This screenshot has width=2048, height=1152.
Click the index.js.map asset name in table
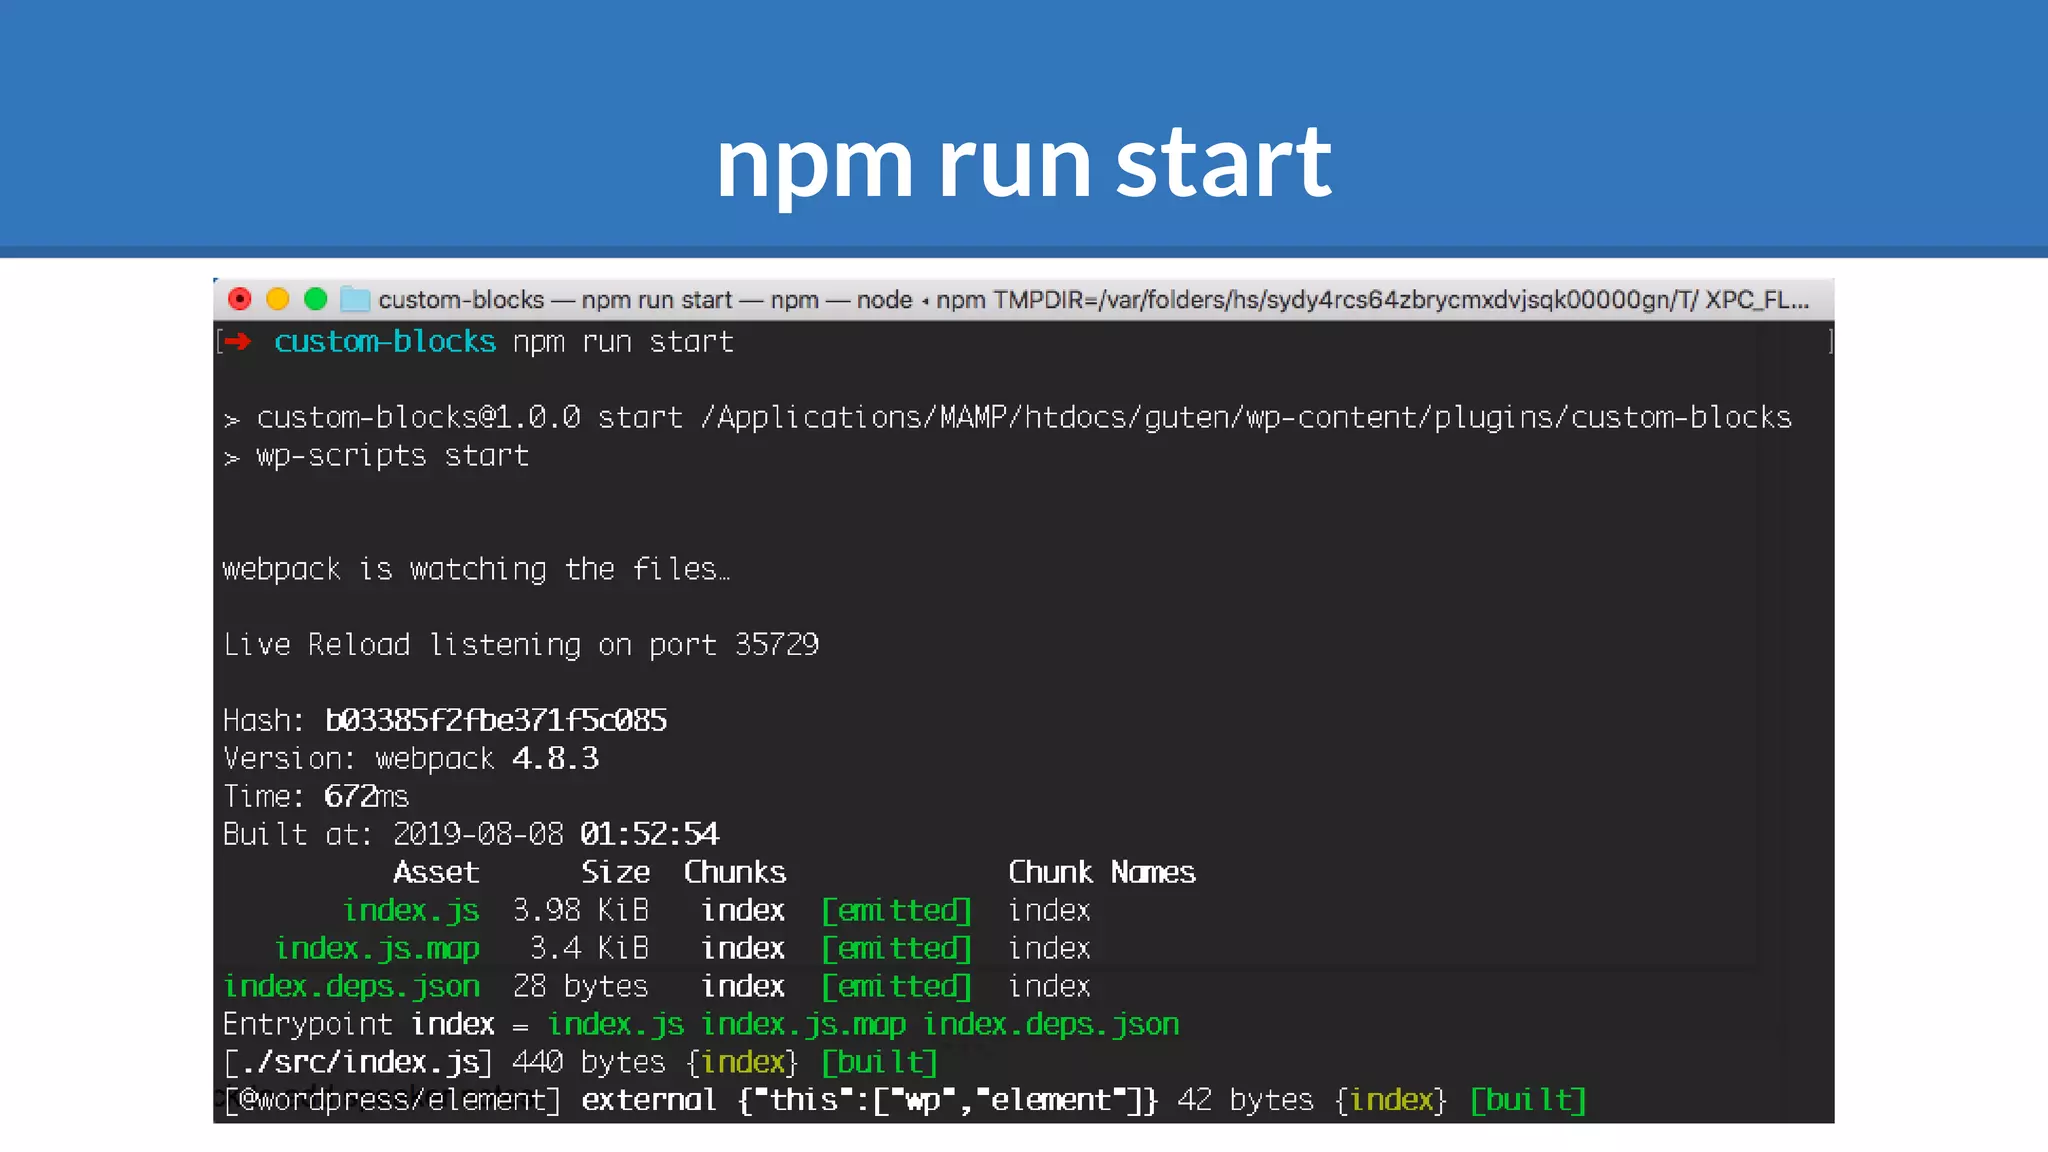377,948
